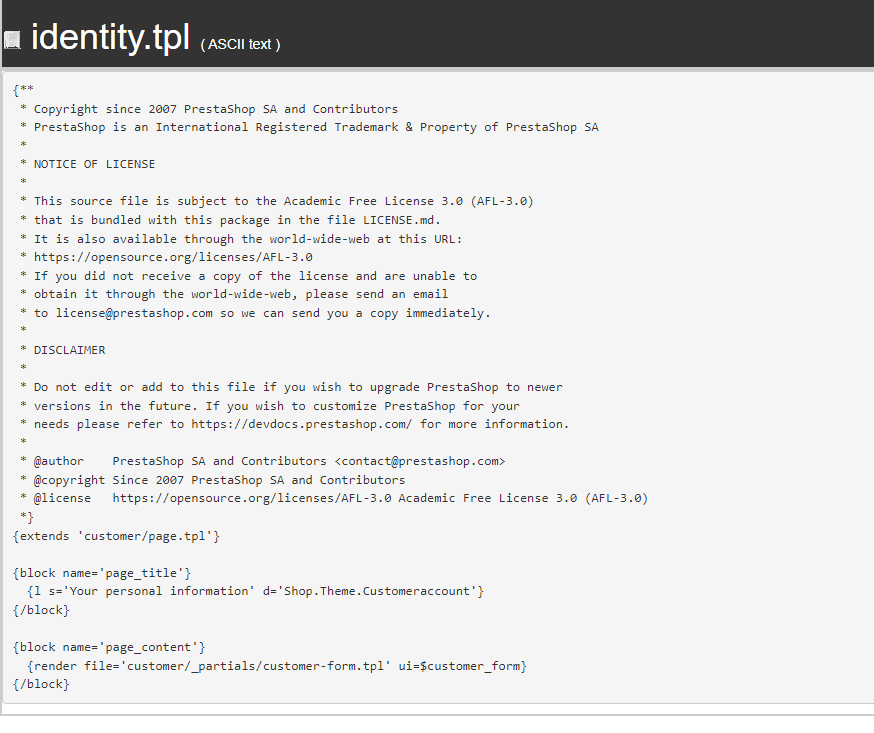Screen dimensions: 874x733
Task: Click the DISCLAIMER heading line
Action: 69,350
